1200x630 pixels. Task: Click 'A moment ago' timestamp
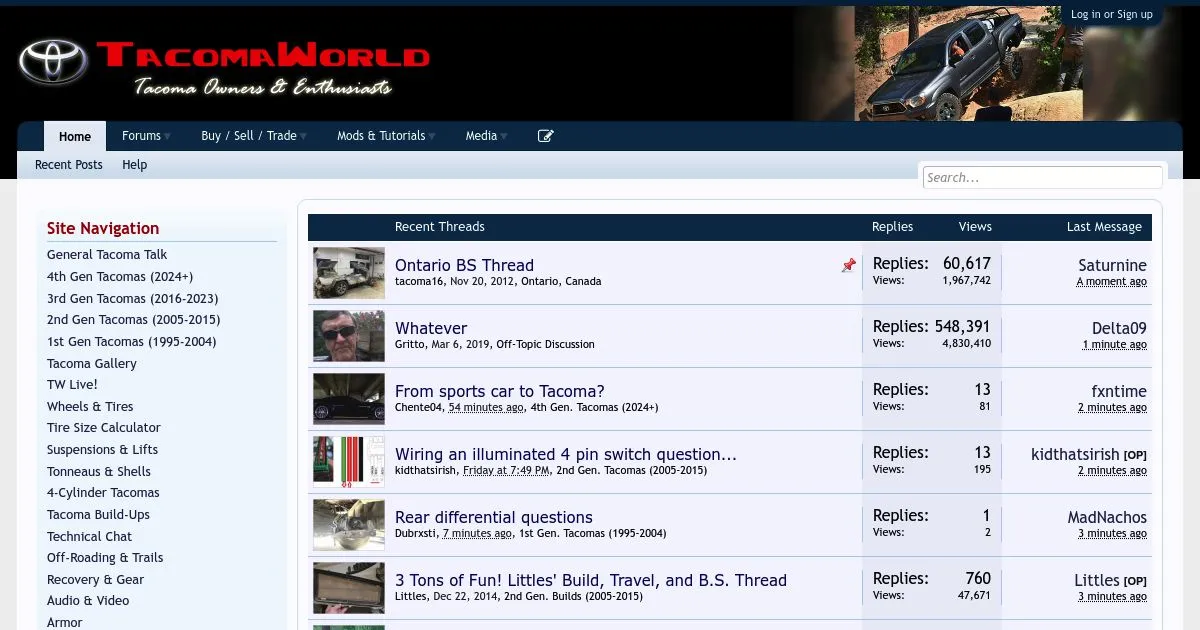pos(1112,282)
